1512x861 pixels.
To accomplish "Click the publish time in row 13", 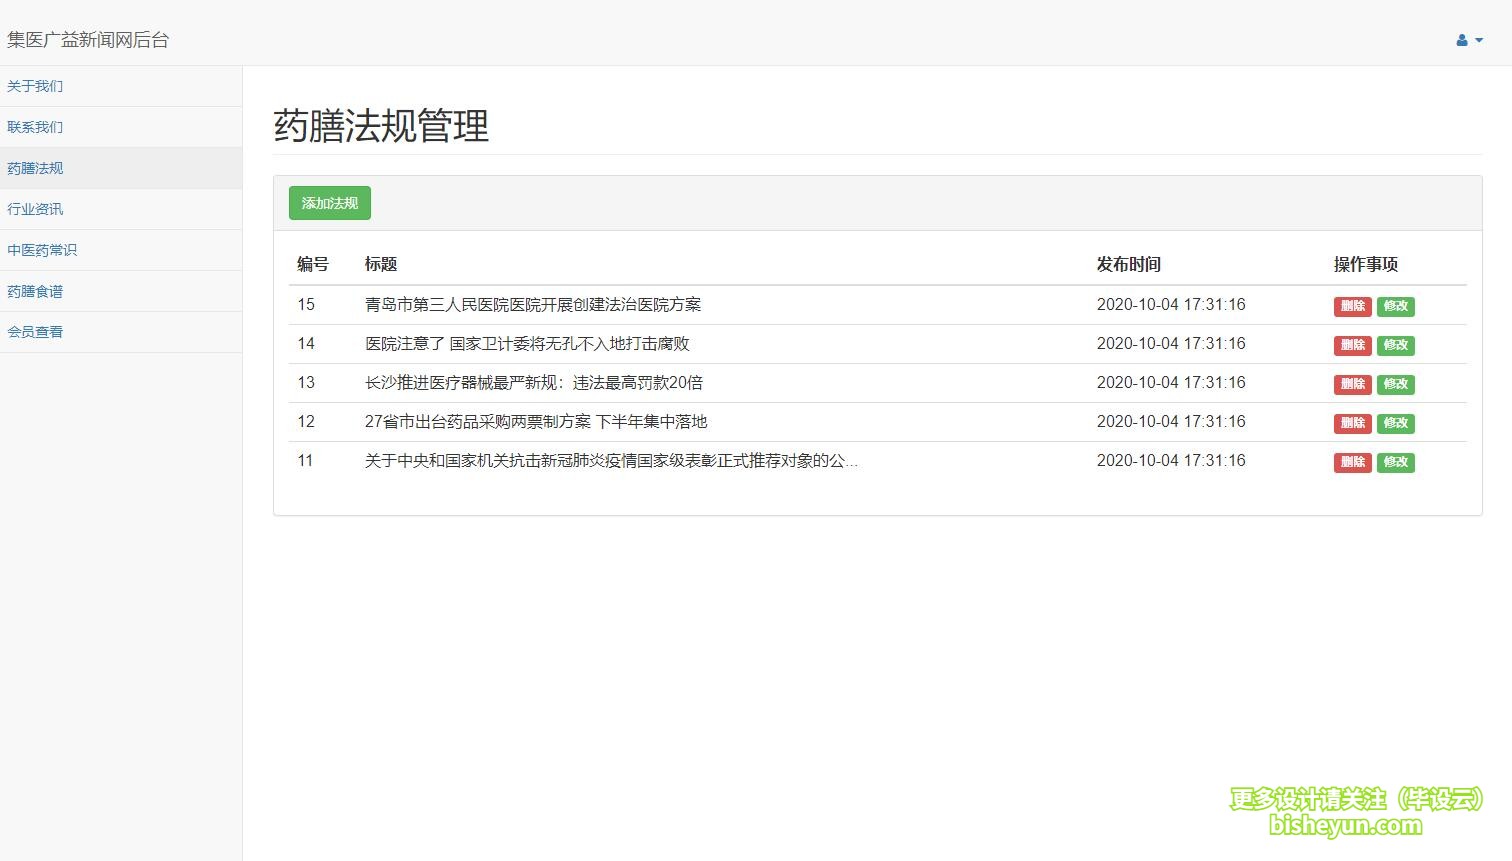I will tap(1171, 382).
